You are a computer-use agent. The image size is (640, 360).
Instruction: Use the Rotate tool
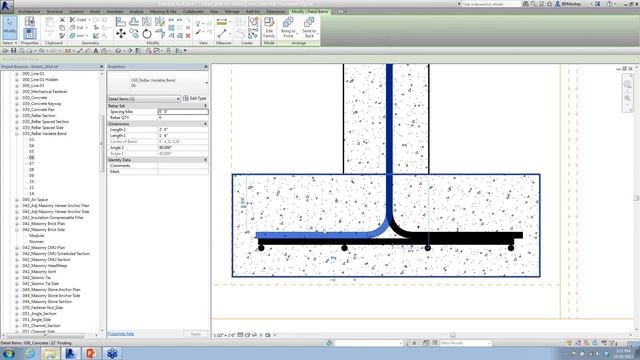(147, 34)
